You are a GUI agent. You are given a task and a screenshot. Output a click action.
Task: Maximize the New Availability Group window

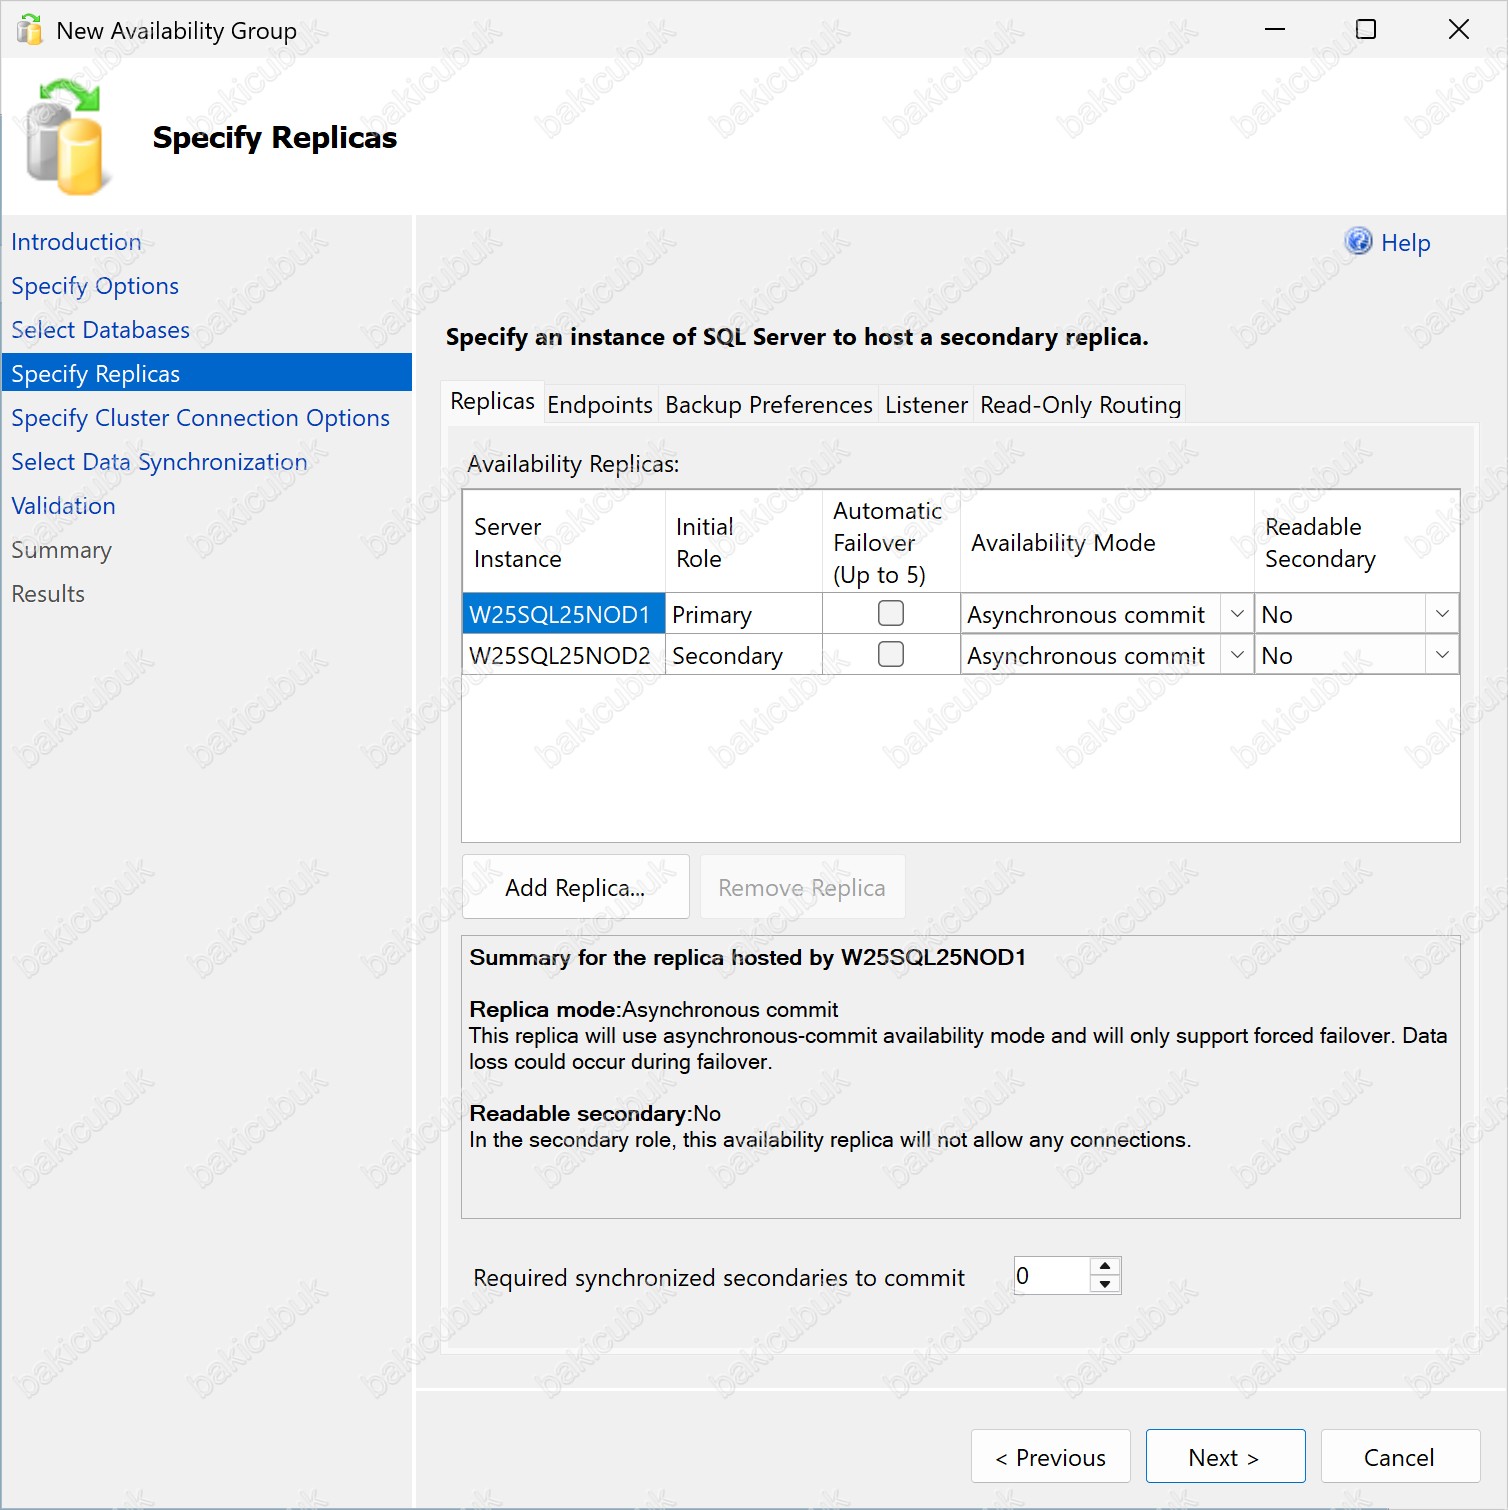[x=1366, y=29]
